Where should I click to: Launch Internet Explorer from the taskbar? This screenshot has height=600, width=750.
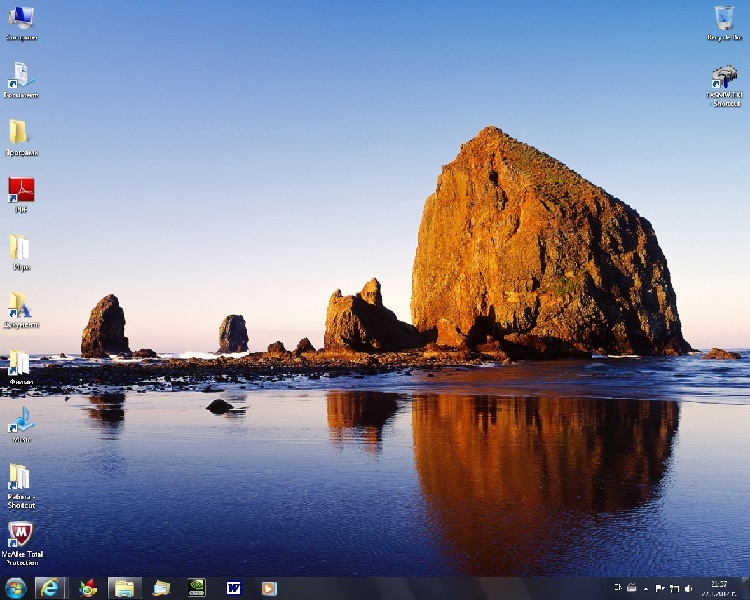tap(49, 588)
